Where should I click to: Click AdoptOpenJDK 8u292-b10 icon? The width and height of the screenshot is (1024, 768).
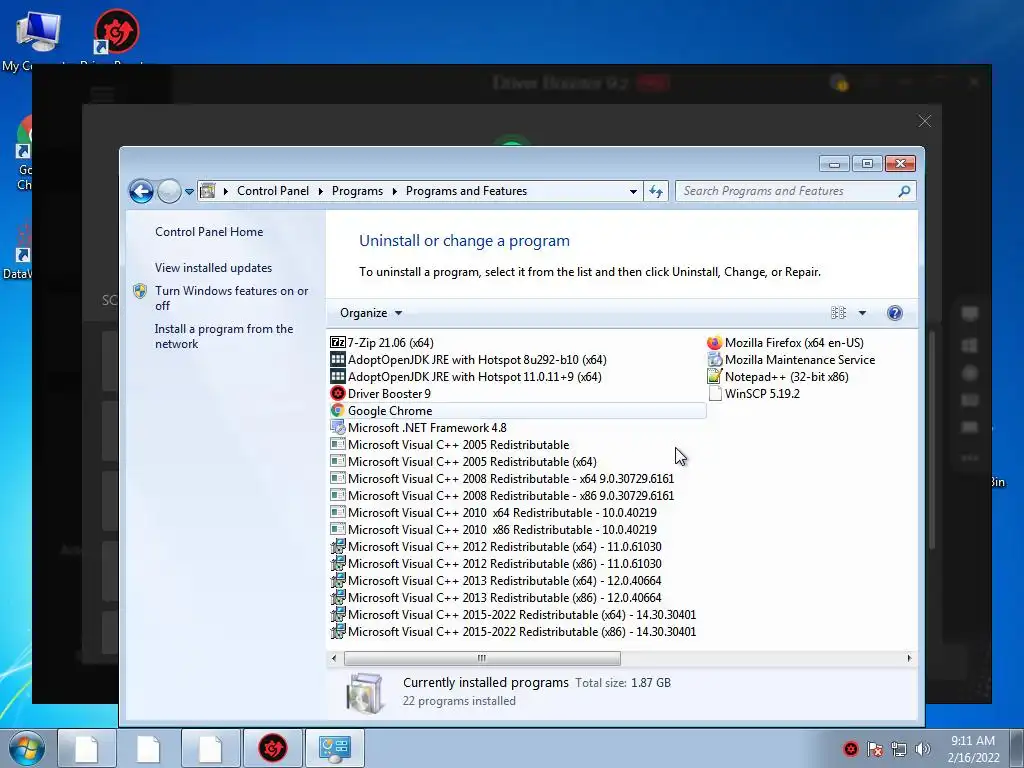338,359
